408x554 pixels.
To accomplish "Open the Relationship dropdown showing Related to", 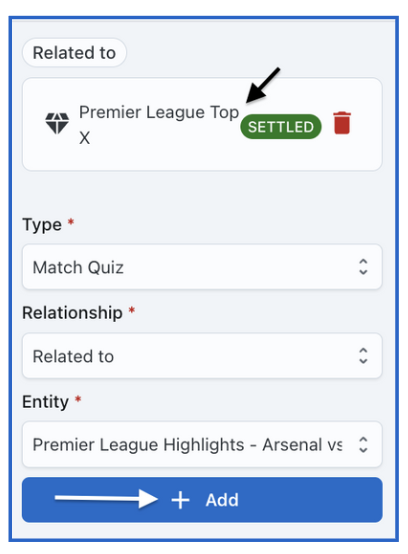I will pos(202,355).
